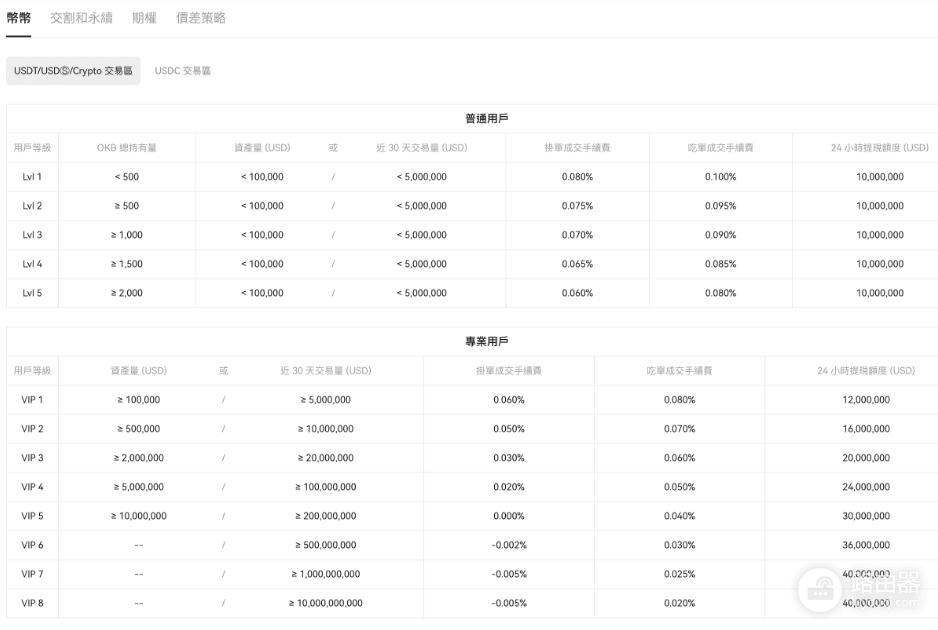
Task: Click the '≥ 1,500' OKB cell
Action: click(x=127, y=264)
